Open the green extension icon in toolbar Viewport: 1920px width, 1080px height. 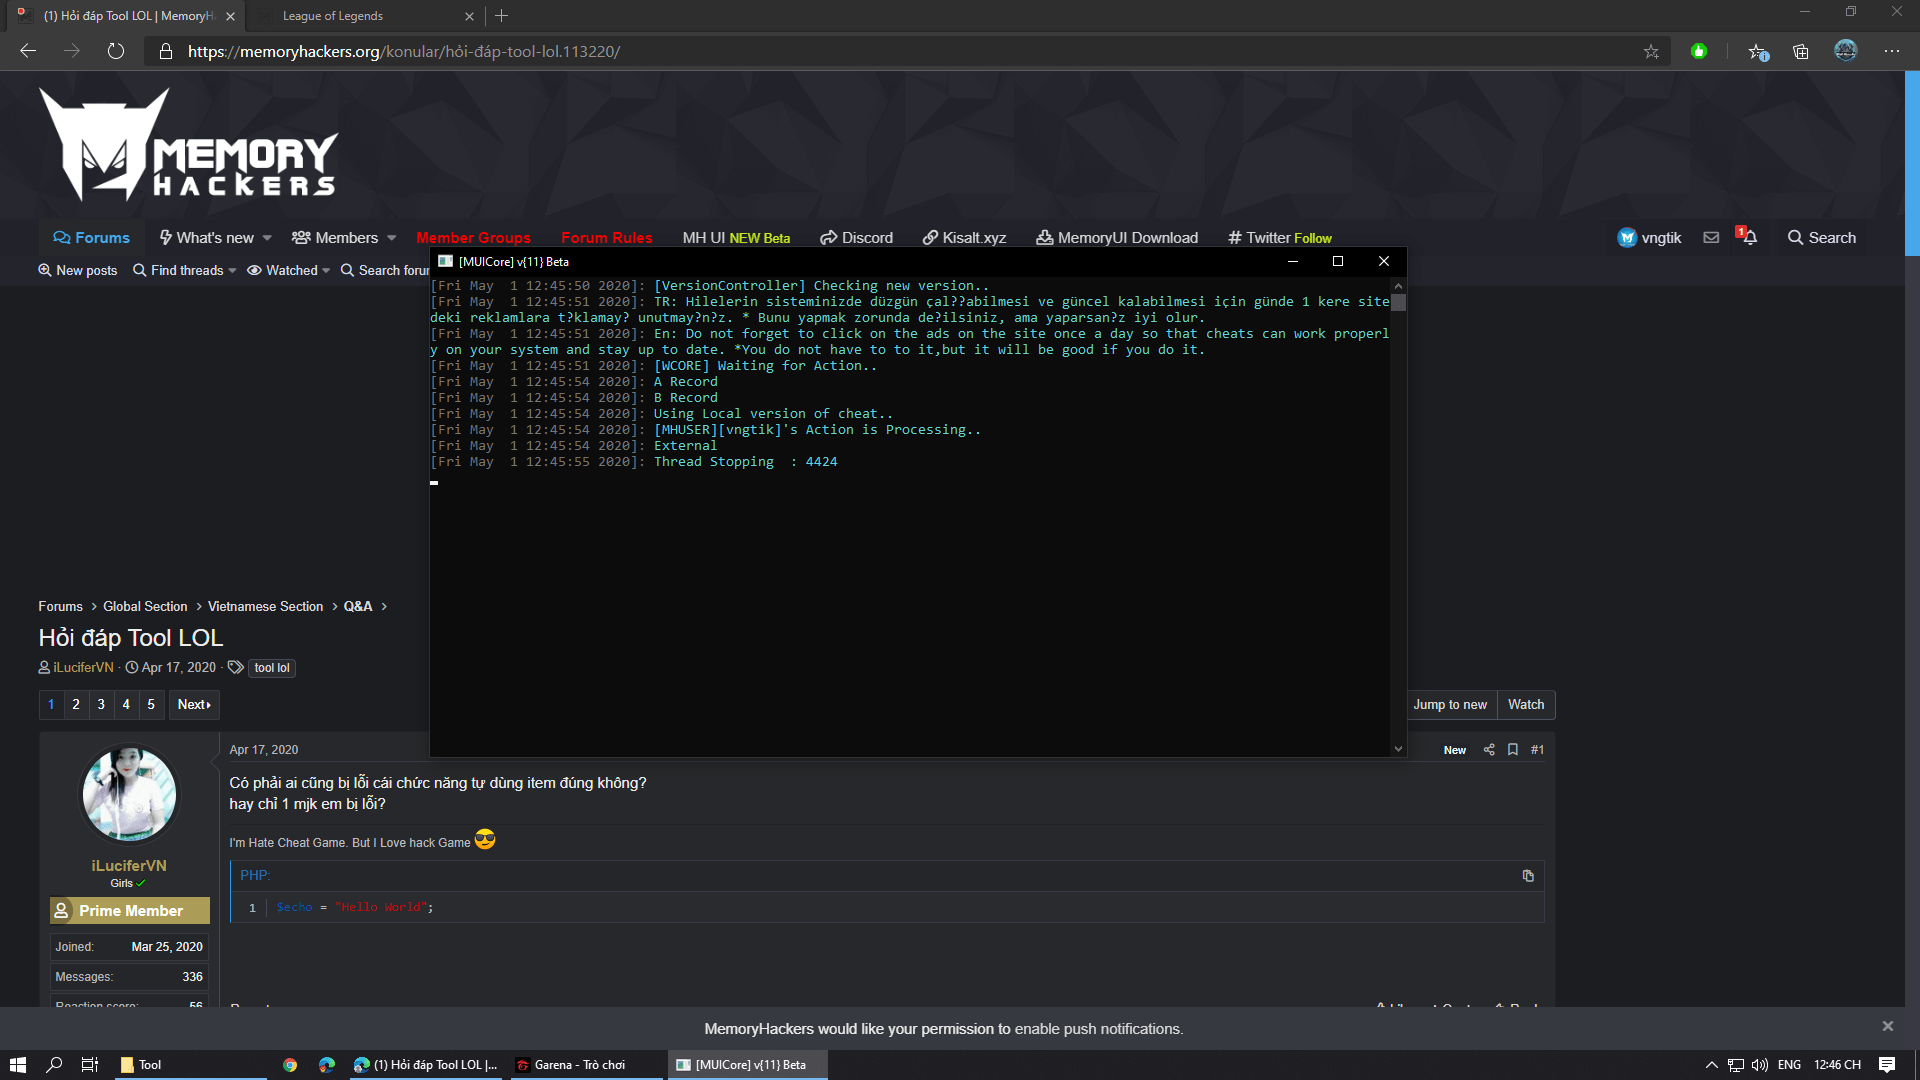coord(1699,51)
